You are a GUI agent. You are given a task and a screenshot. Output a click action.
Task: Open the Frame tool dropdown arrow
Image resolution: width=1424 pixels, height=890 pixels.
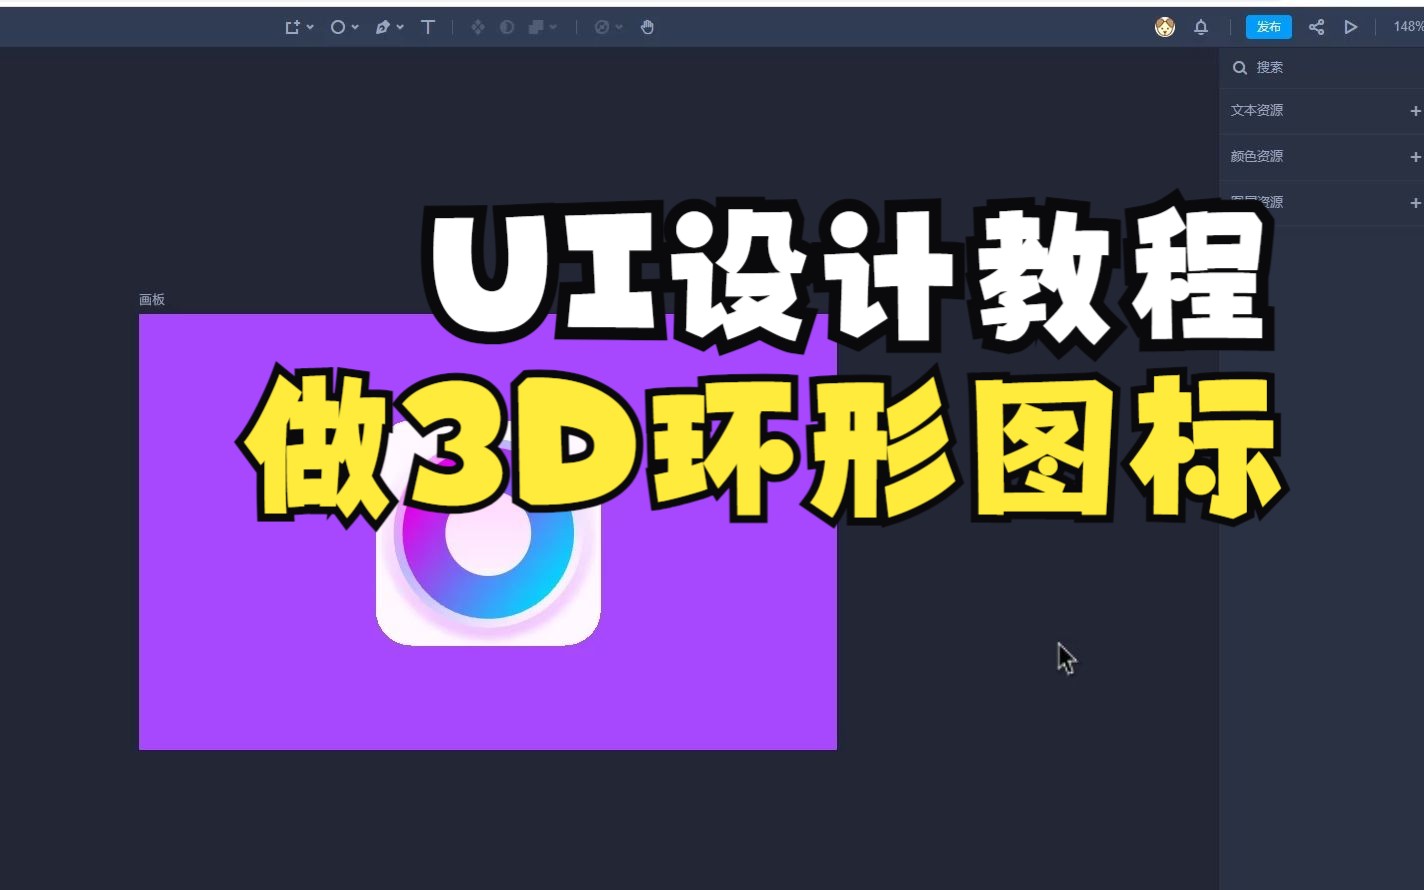click(x=310, y=27)
